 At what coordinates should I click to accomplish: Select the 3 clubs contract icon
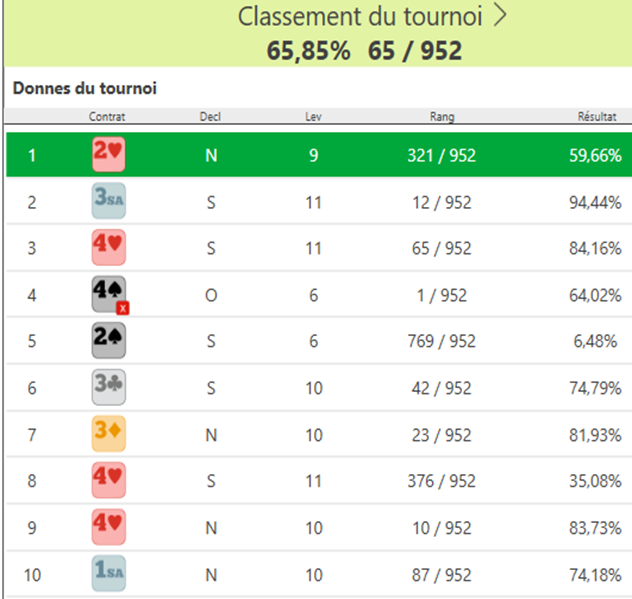(108, 387)
